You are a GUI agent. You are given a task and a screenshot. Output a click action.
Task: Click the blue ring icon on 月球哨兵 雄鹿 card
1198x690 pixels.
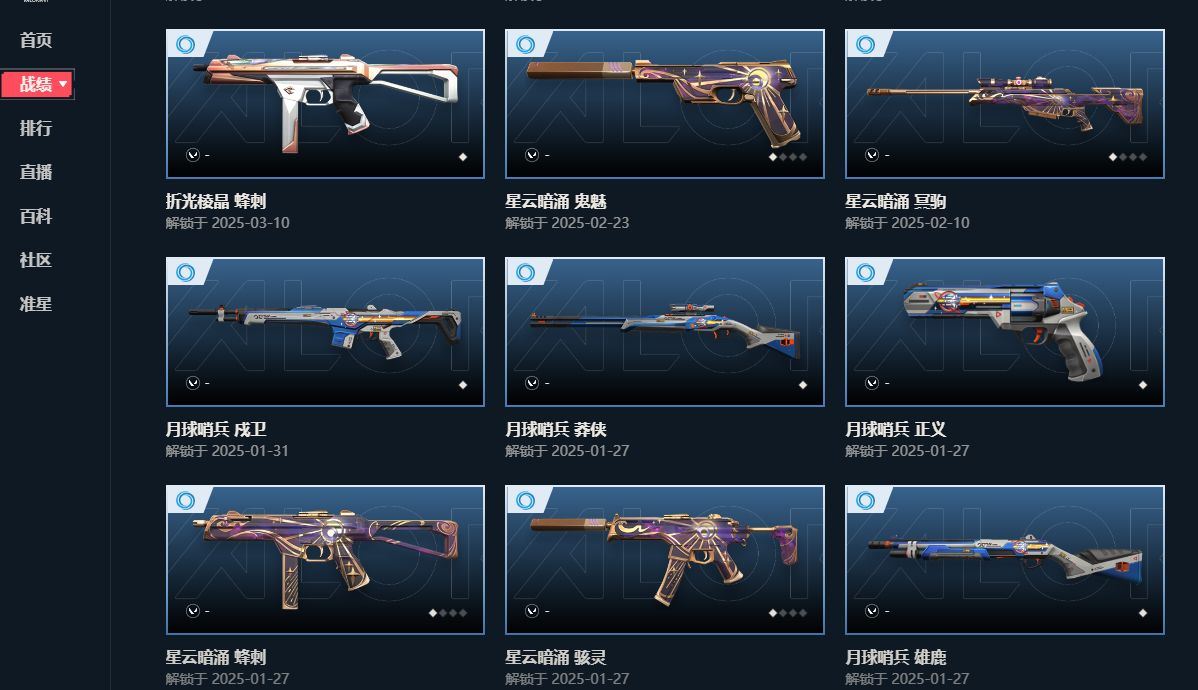pyautogui.click(x=866, y=500)
